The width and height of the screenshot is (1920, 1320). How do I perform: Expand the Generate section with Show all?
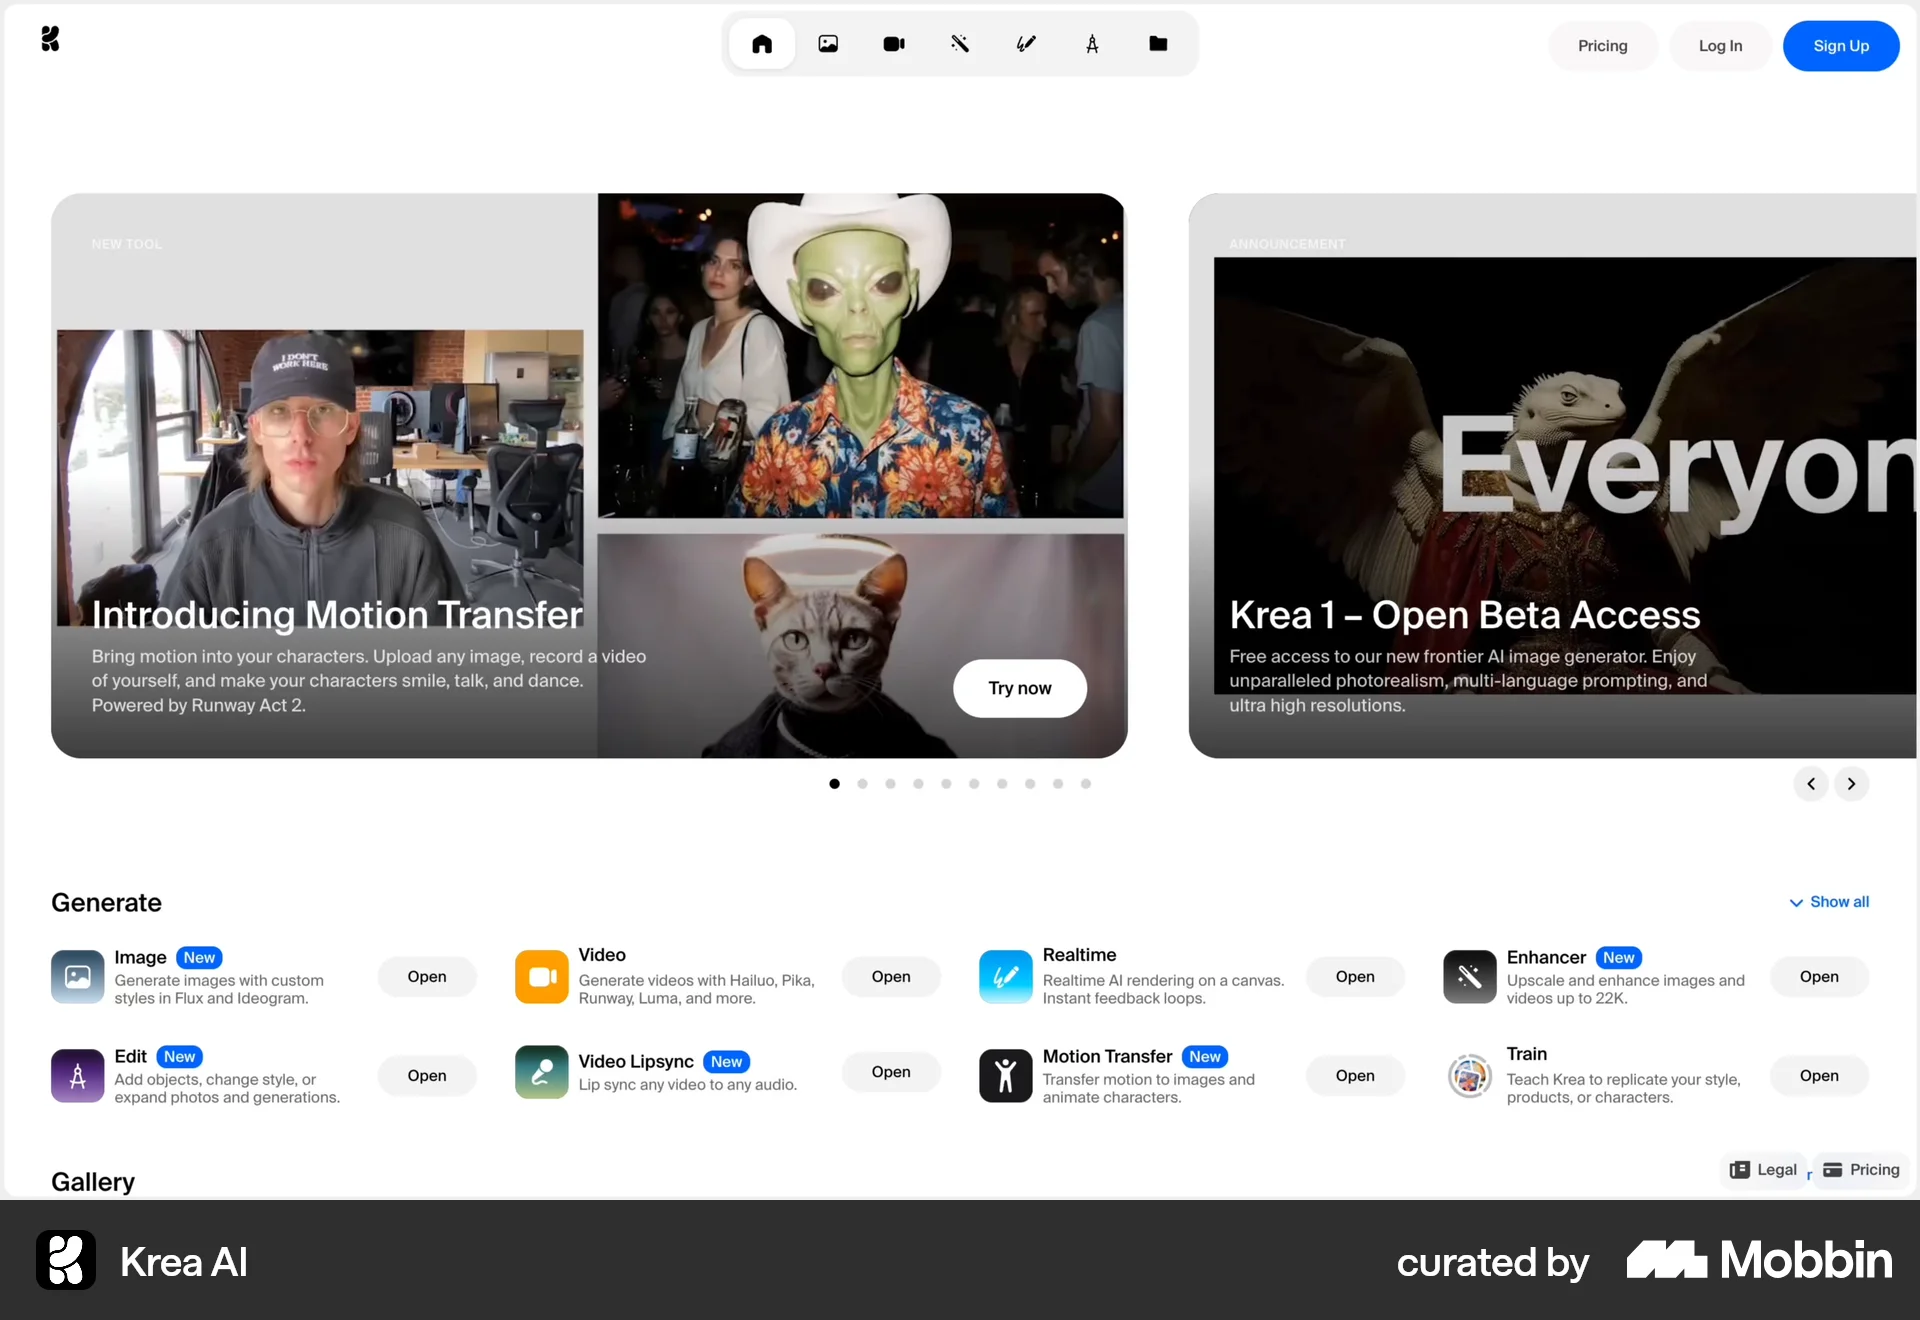(1829, 901)
